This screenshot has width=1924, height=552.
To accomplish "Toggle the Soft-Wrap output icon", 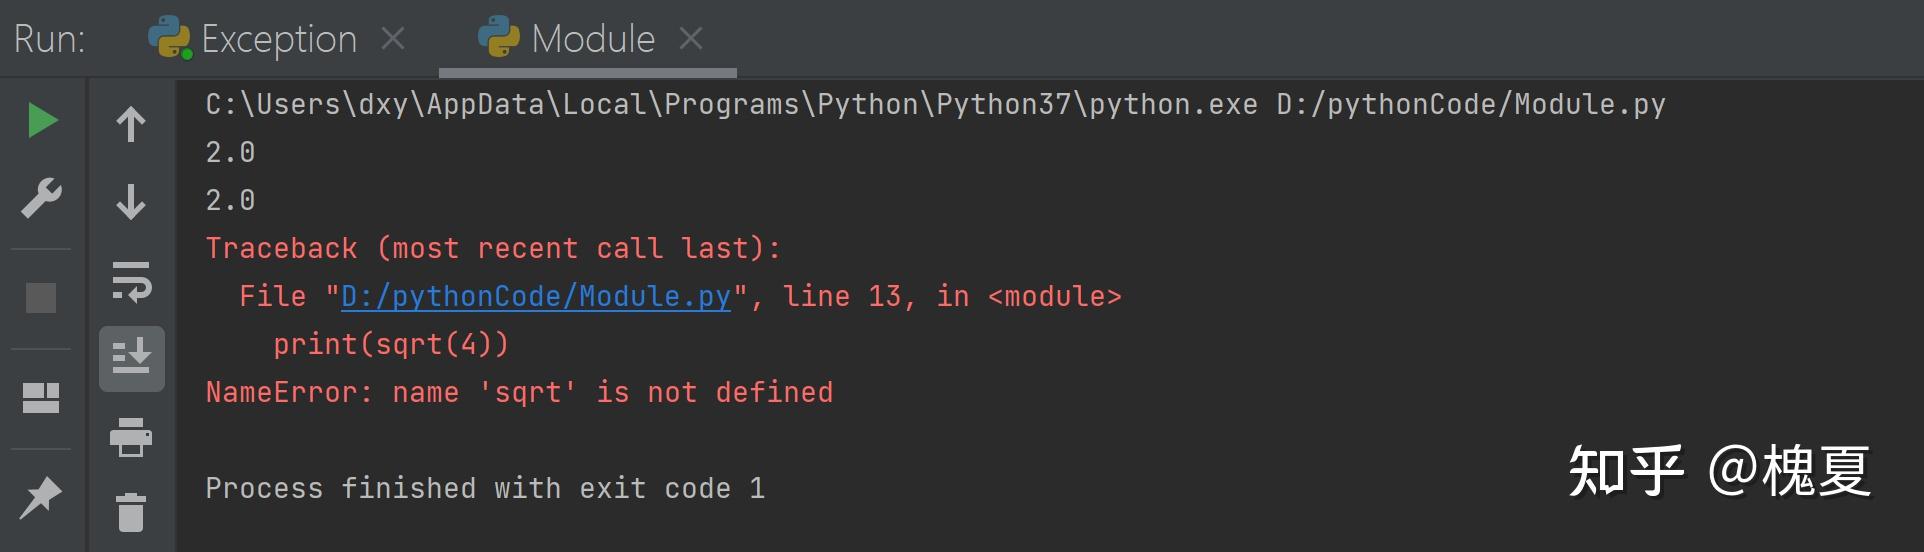I will click(131, 280).
